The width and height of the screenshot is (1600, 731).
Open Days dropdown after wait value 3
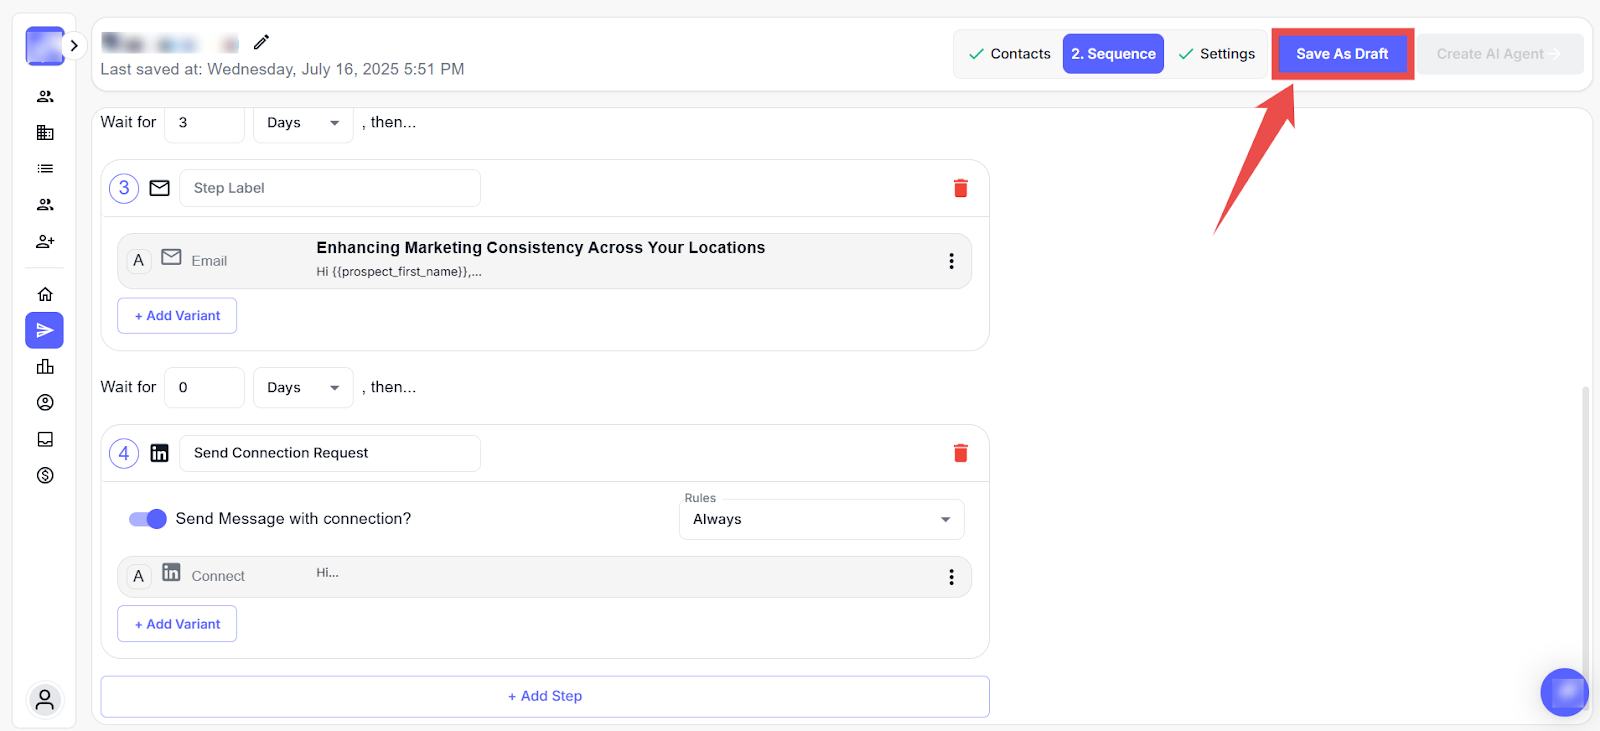tap(303, 123)
